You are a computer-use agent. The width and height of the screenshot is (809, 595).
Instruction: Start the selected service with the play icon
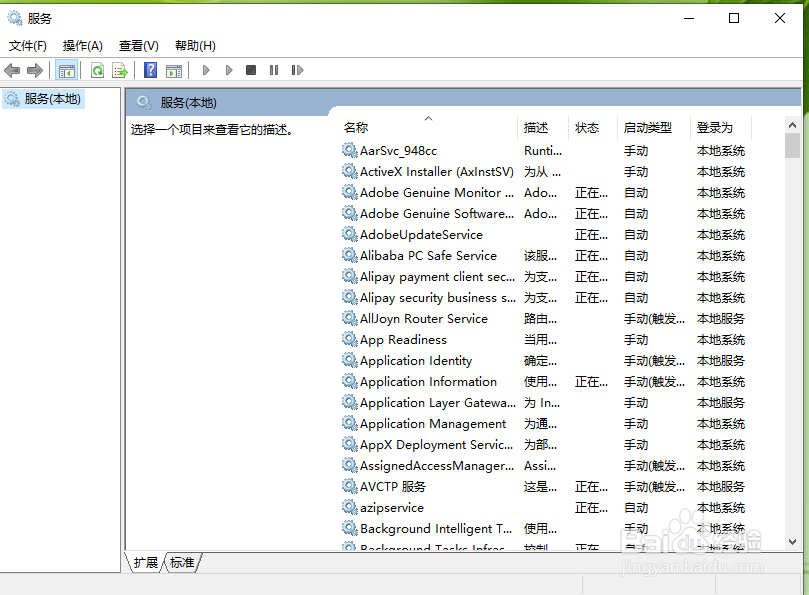pyautogui.click(x=205, y=70)
